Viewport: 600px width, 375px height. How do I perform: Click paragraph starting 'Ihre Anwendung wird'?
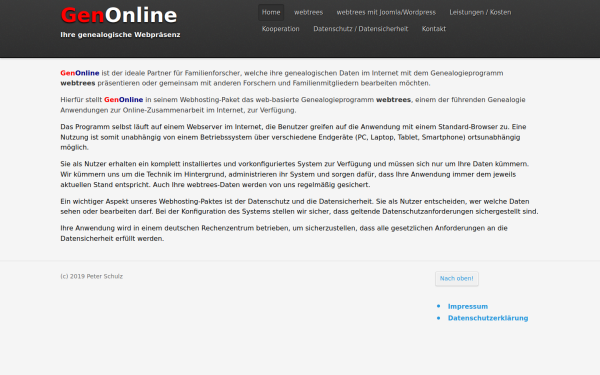(x=284, y=233)
